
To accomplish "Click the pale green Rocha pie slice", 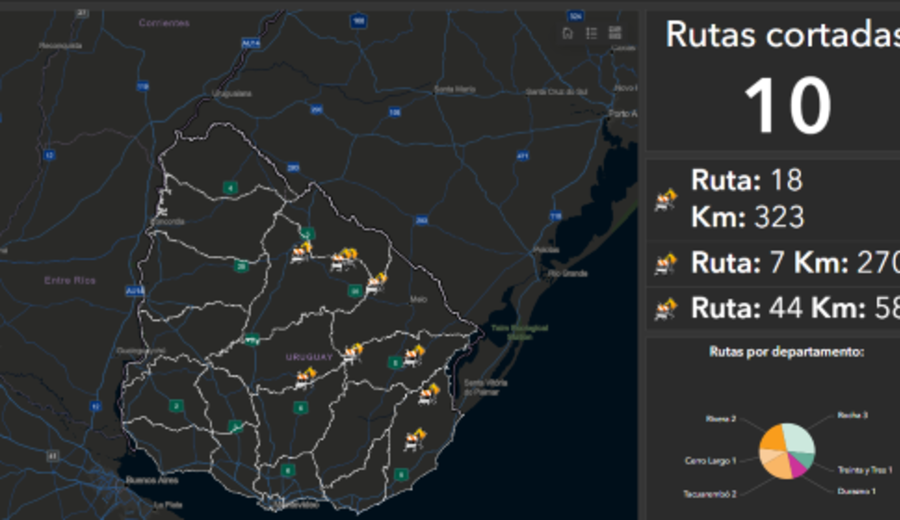I will (x=800, y=438).
